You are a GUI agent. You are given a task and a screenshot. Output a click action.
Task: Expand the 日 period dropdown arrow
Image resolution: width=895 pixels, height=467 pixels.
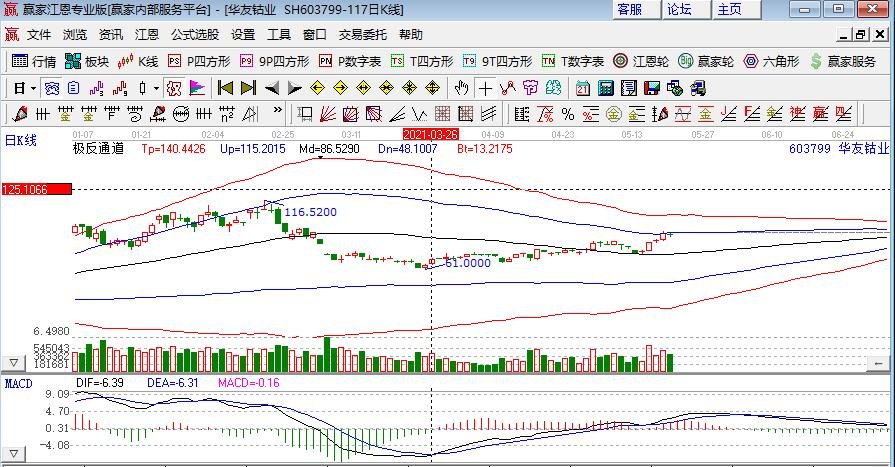click(x=34, y=88)
